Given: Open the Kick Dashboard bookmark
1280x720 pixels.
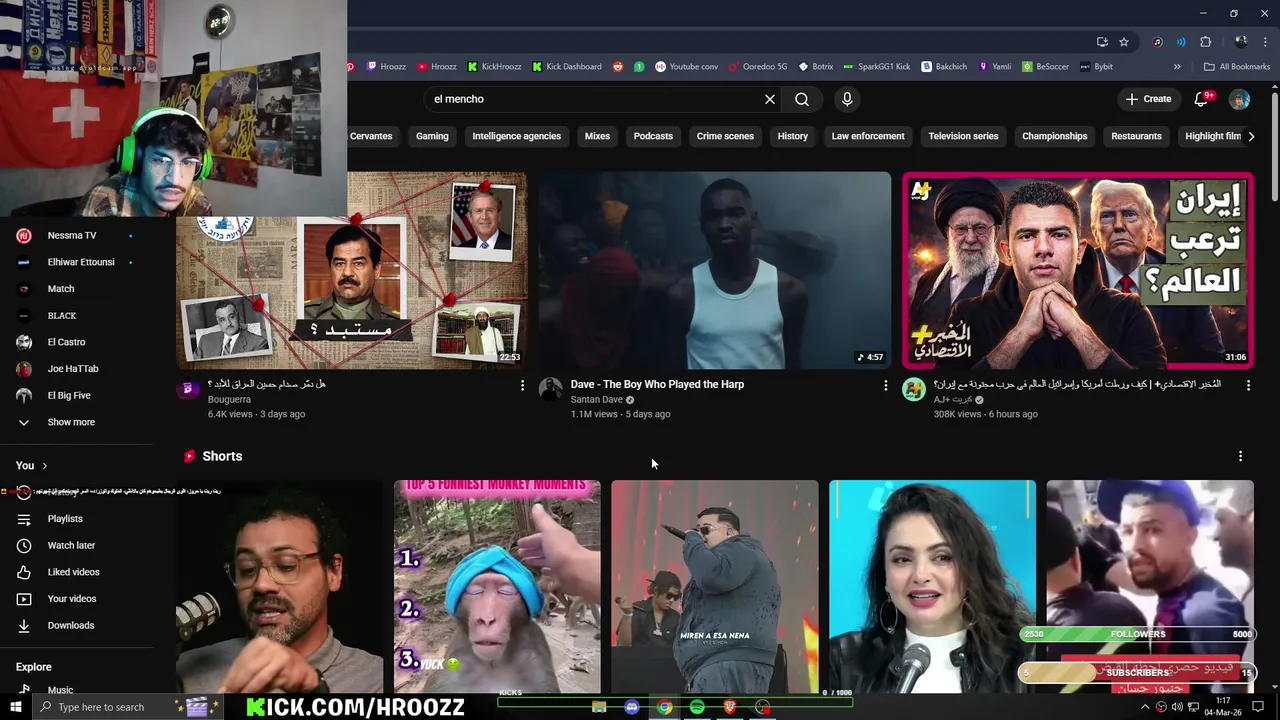Looking at the screenshot, I should (567, 67).
